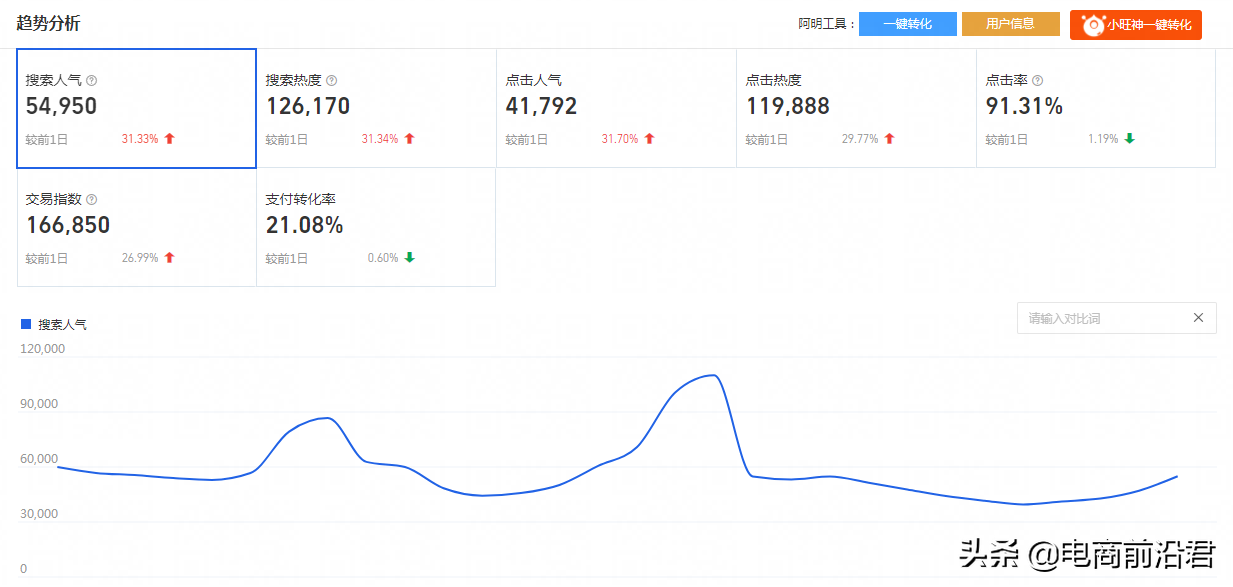Click the help icon beside 交易指数
This screenshot has height=587, width=1233.
pos(92,200)
